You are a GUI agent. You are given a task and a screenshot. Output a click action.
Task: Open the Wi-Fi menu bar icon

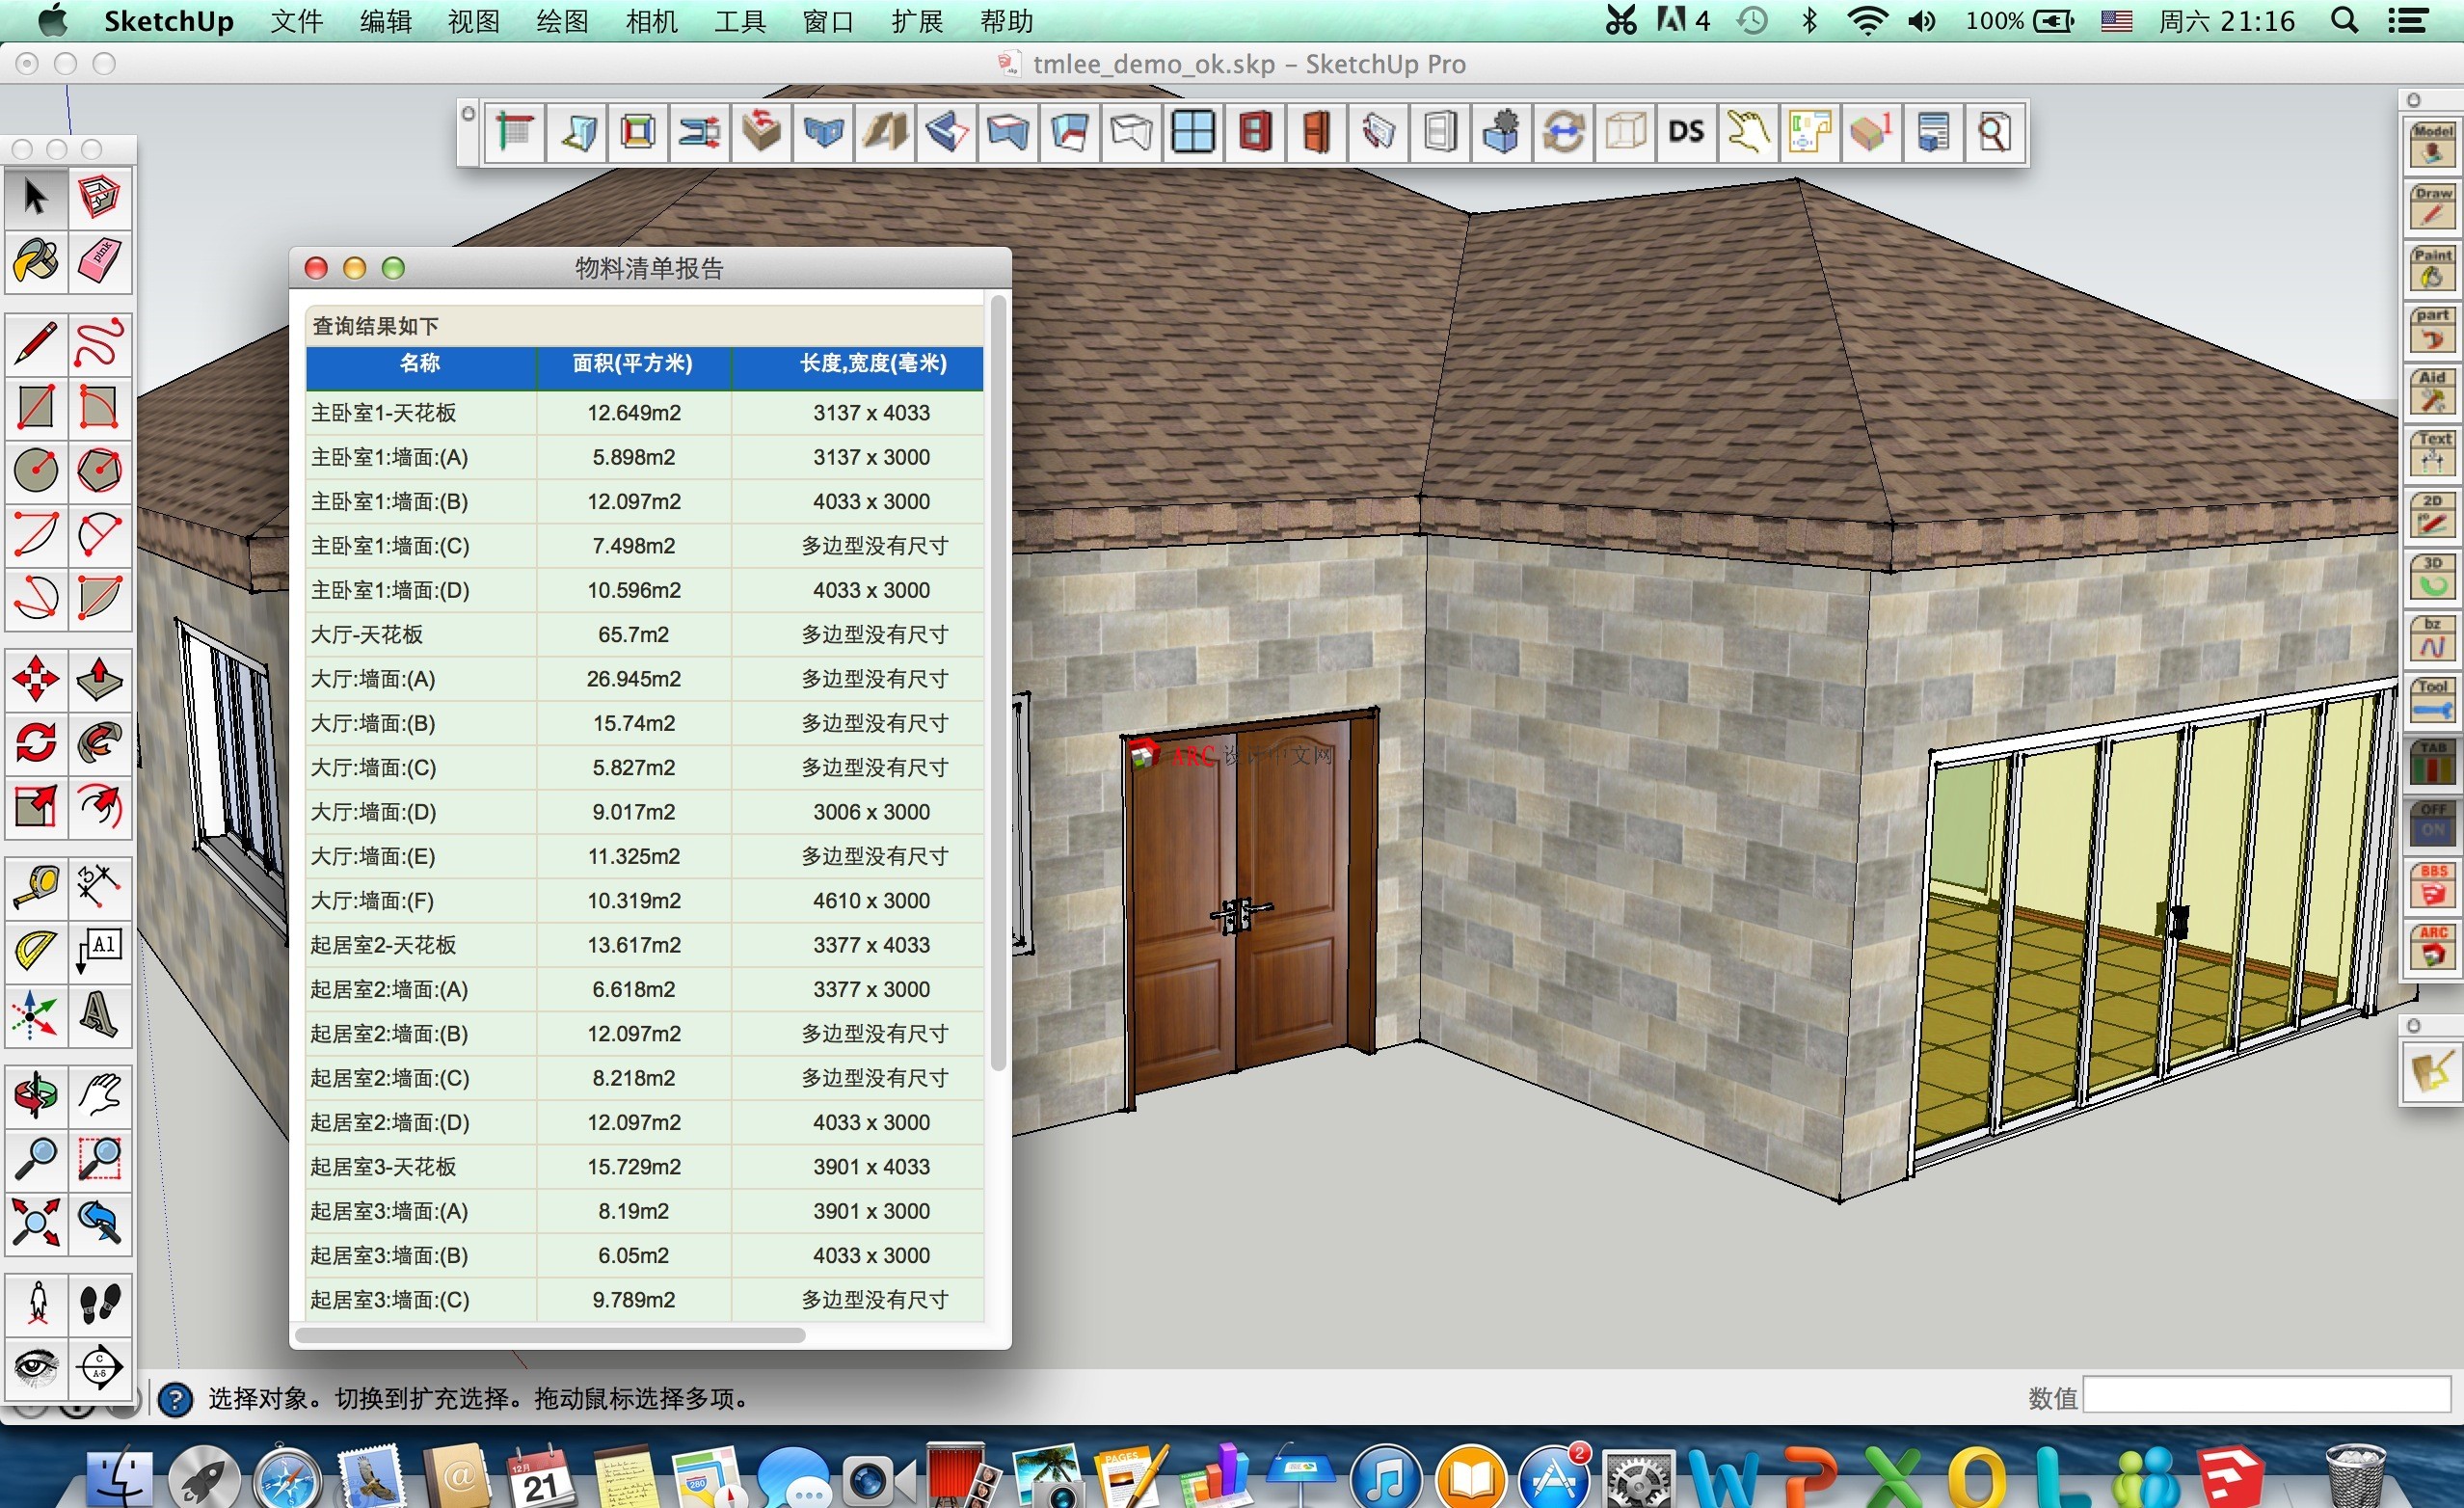1867,20
